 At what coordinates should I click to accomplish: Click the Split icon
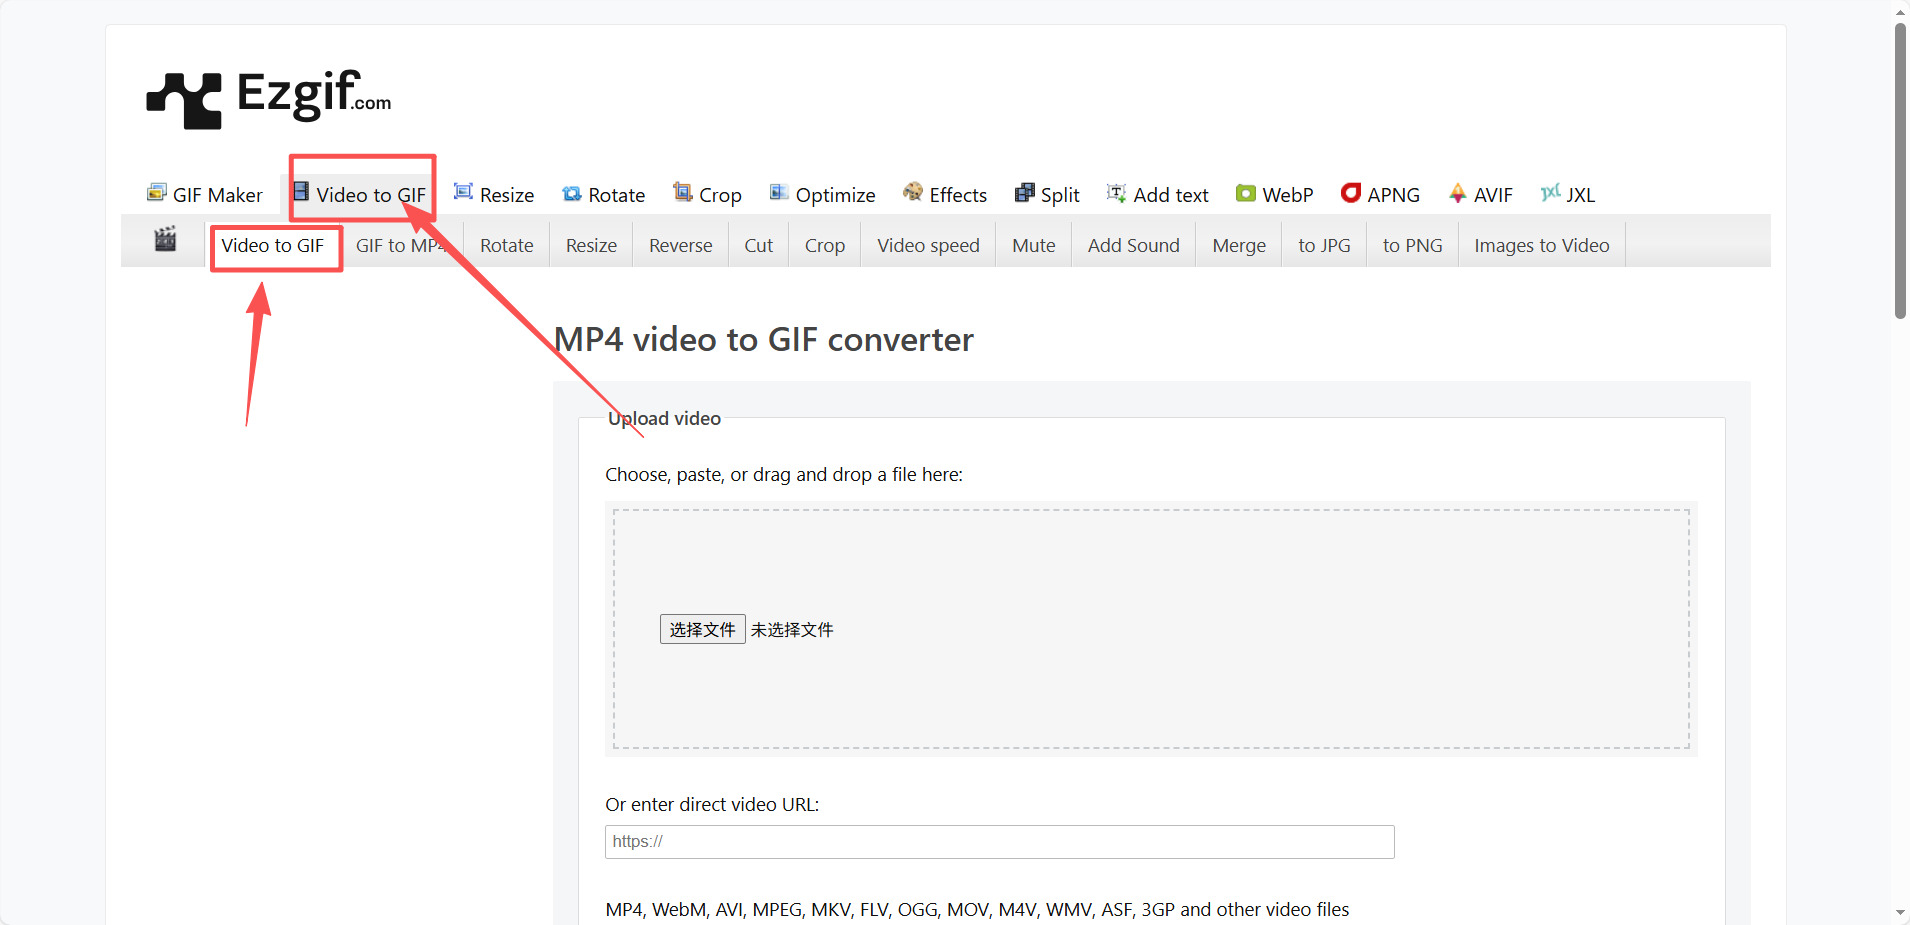coord(1025,193)
